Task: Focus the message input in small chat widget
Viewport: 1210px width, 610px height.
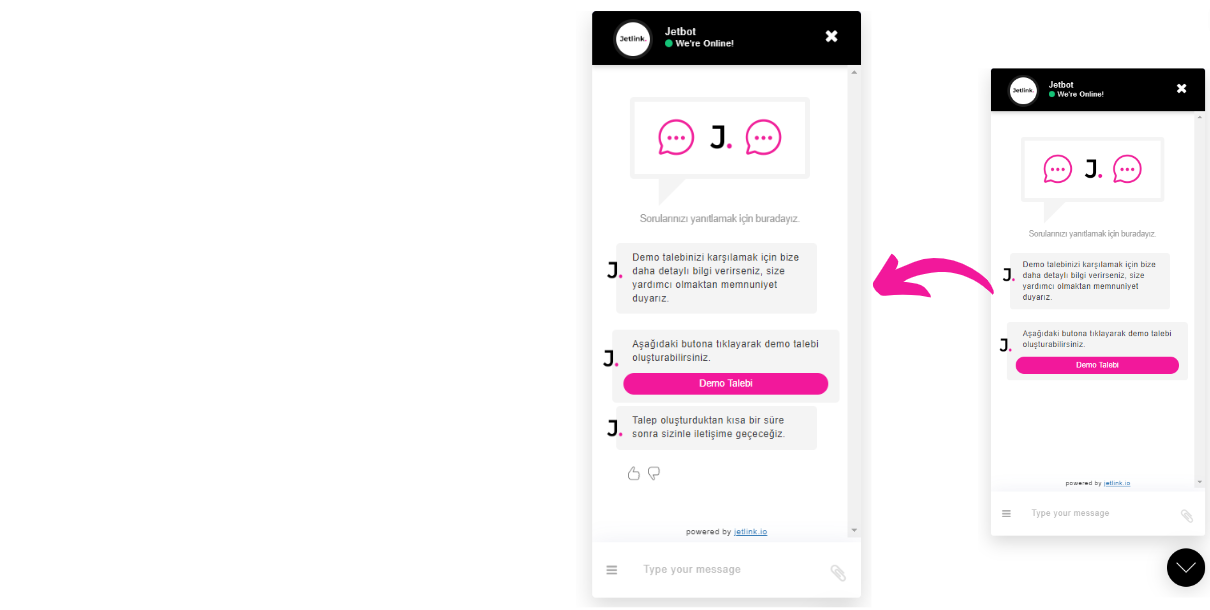Action: (x=1097, y=513)
